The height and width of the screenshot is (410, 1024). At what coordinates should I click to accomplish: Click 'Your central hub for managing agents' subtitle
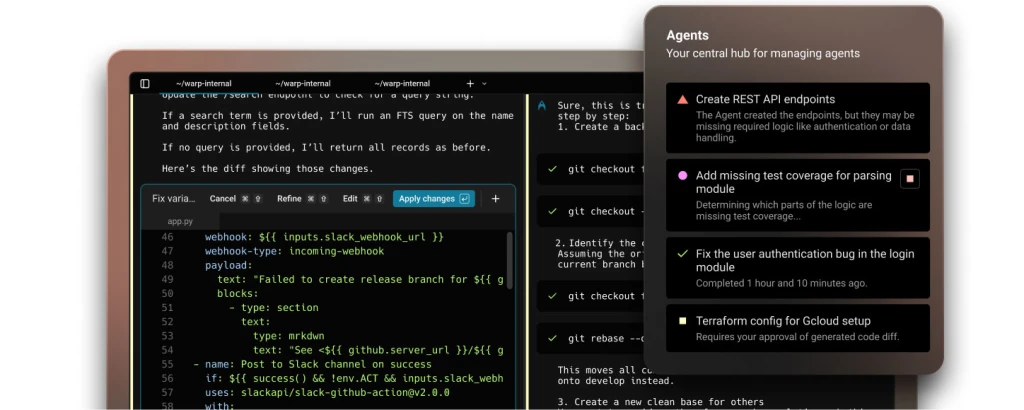(763, 54)
